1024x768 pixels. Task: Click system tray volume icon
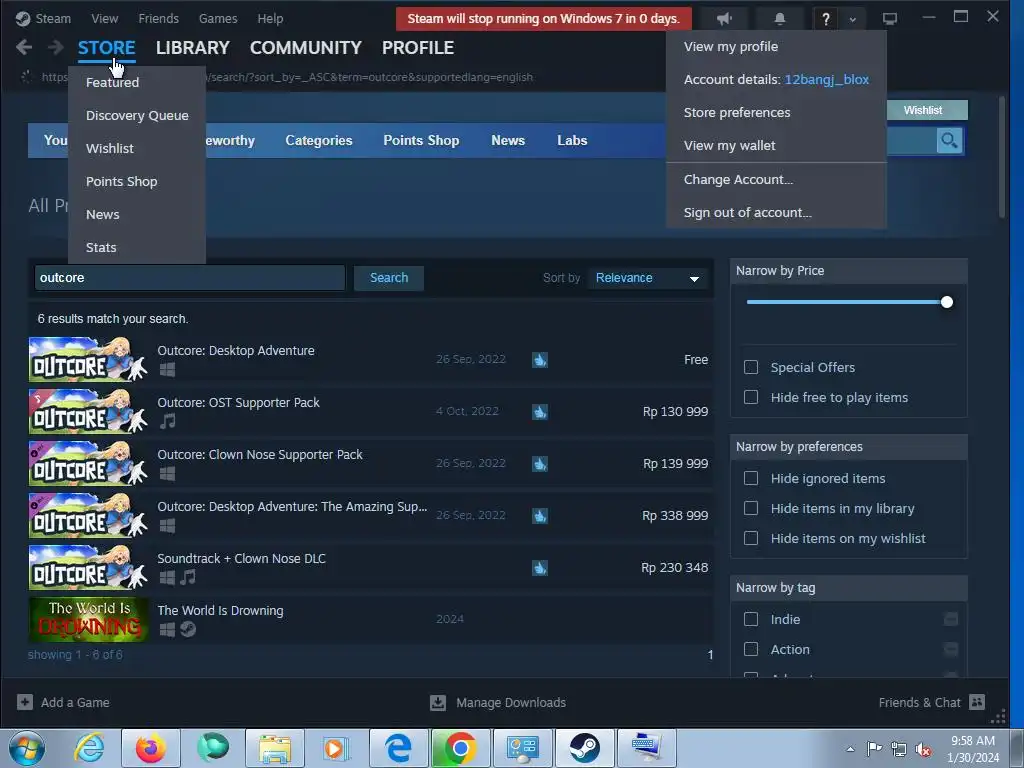[923, 749]
